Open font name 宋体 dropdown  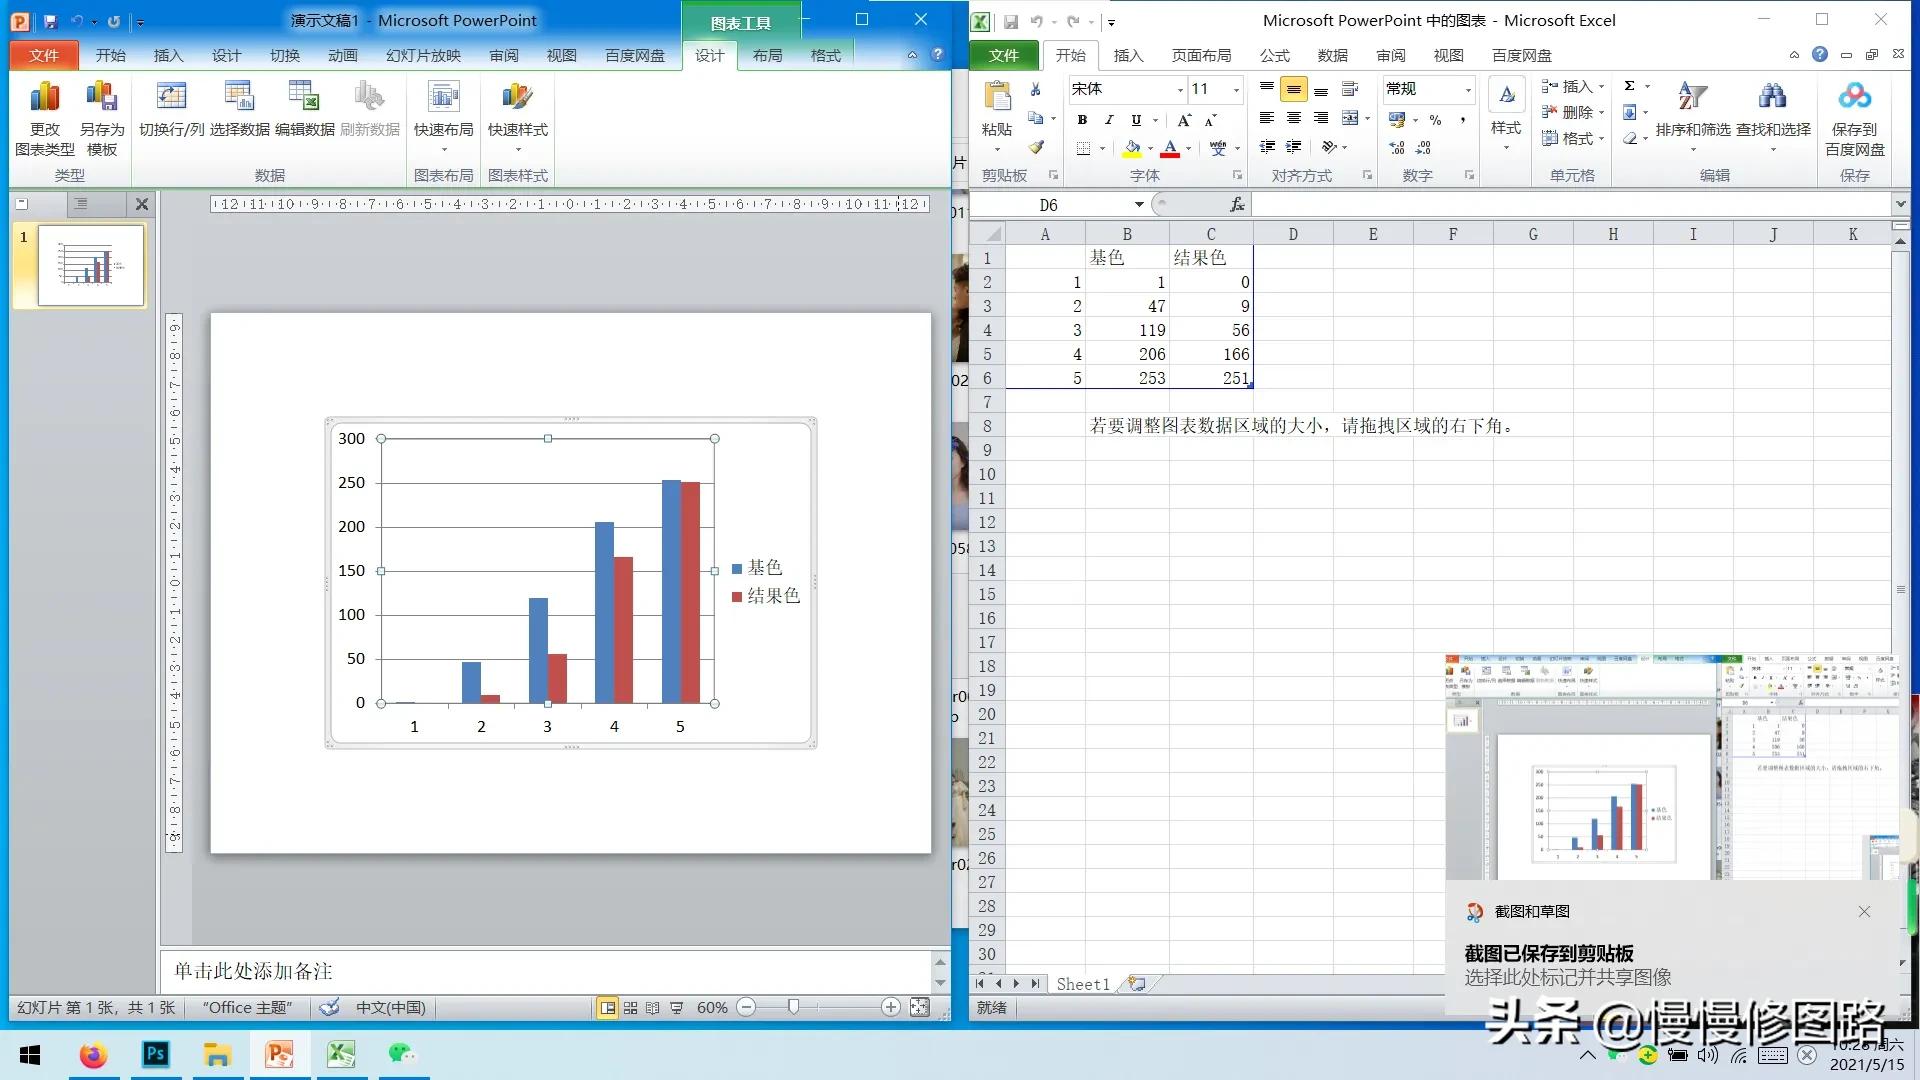pos(1180,90)
